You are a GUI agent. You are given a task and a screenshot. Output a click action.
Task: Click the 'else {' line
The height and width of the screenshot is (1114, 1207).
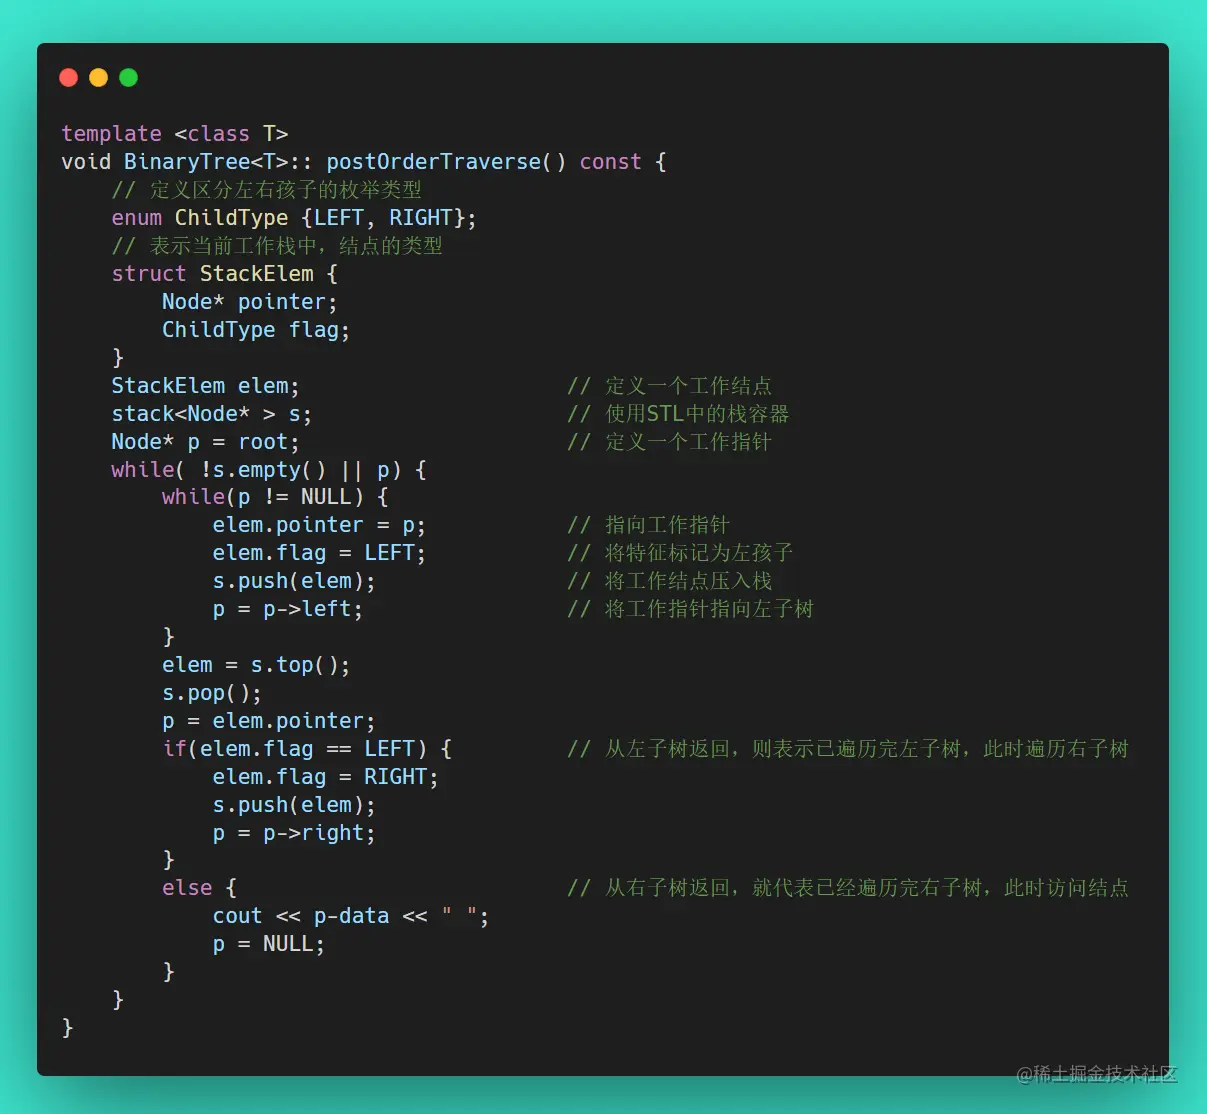click(x=199, y=888)
